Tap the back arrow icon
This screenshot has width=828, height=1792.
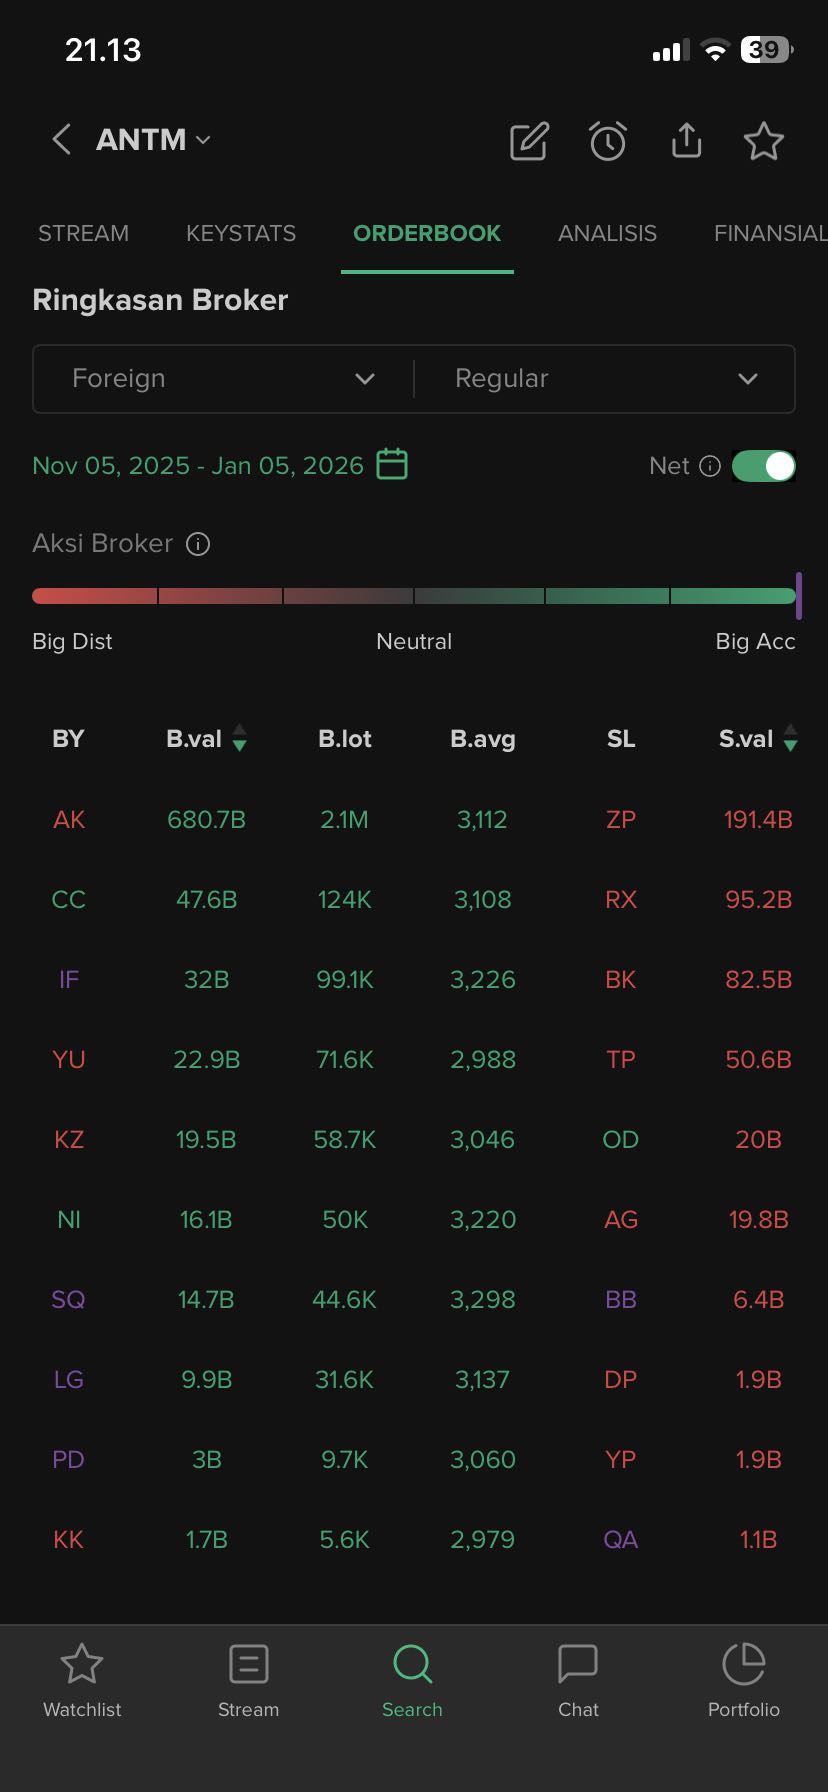click(x=62, y=140)
